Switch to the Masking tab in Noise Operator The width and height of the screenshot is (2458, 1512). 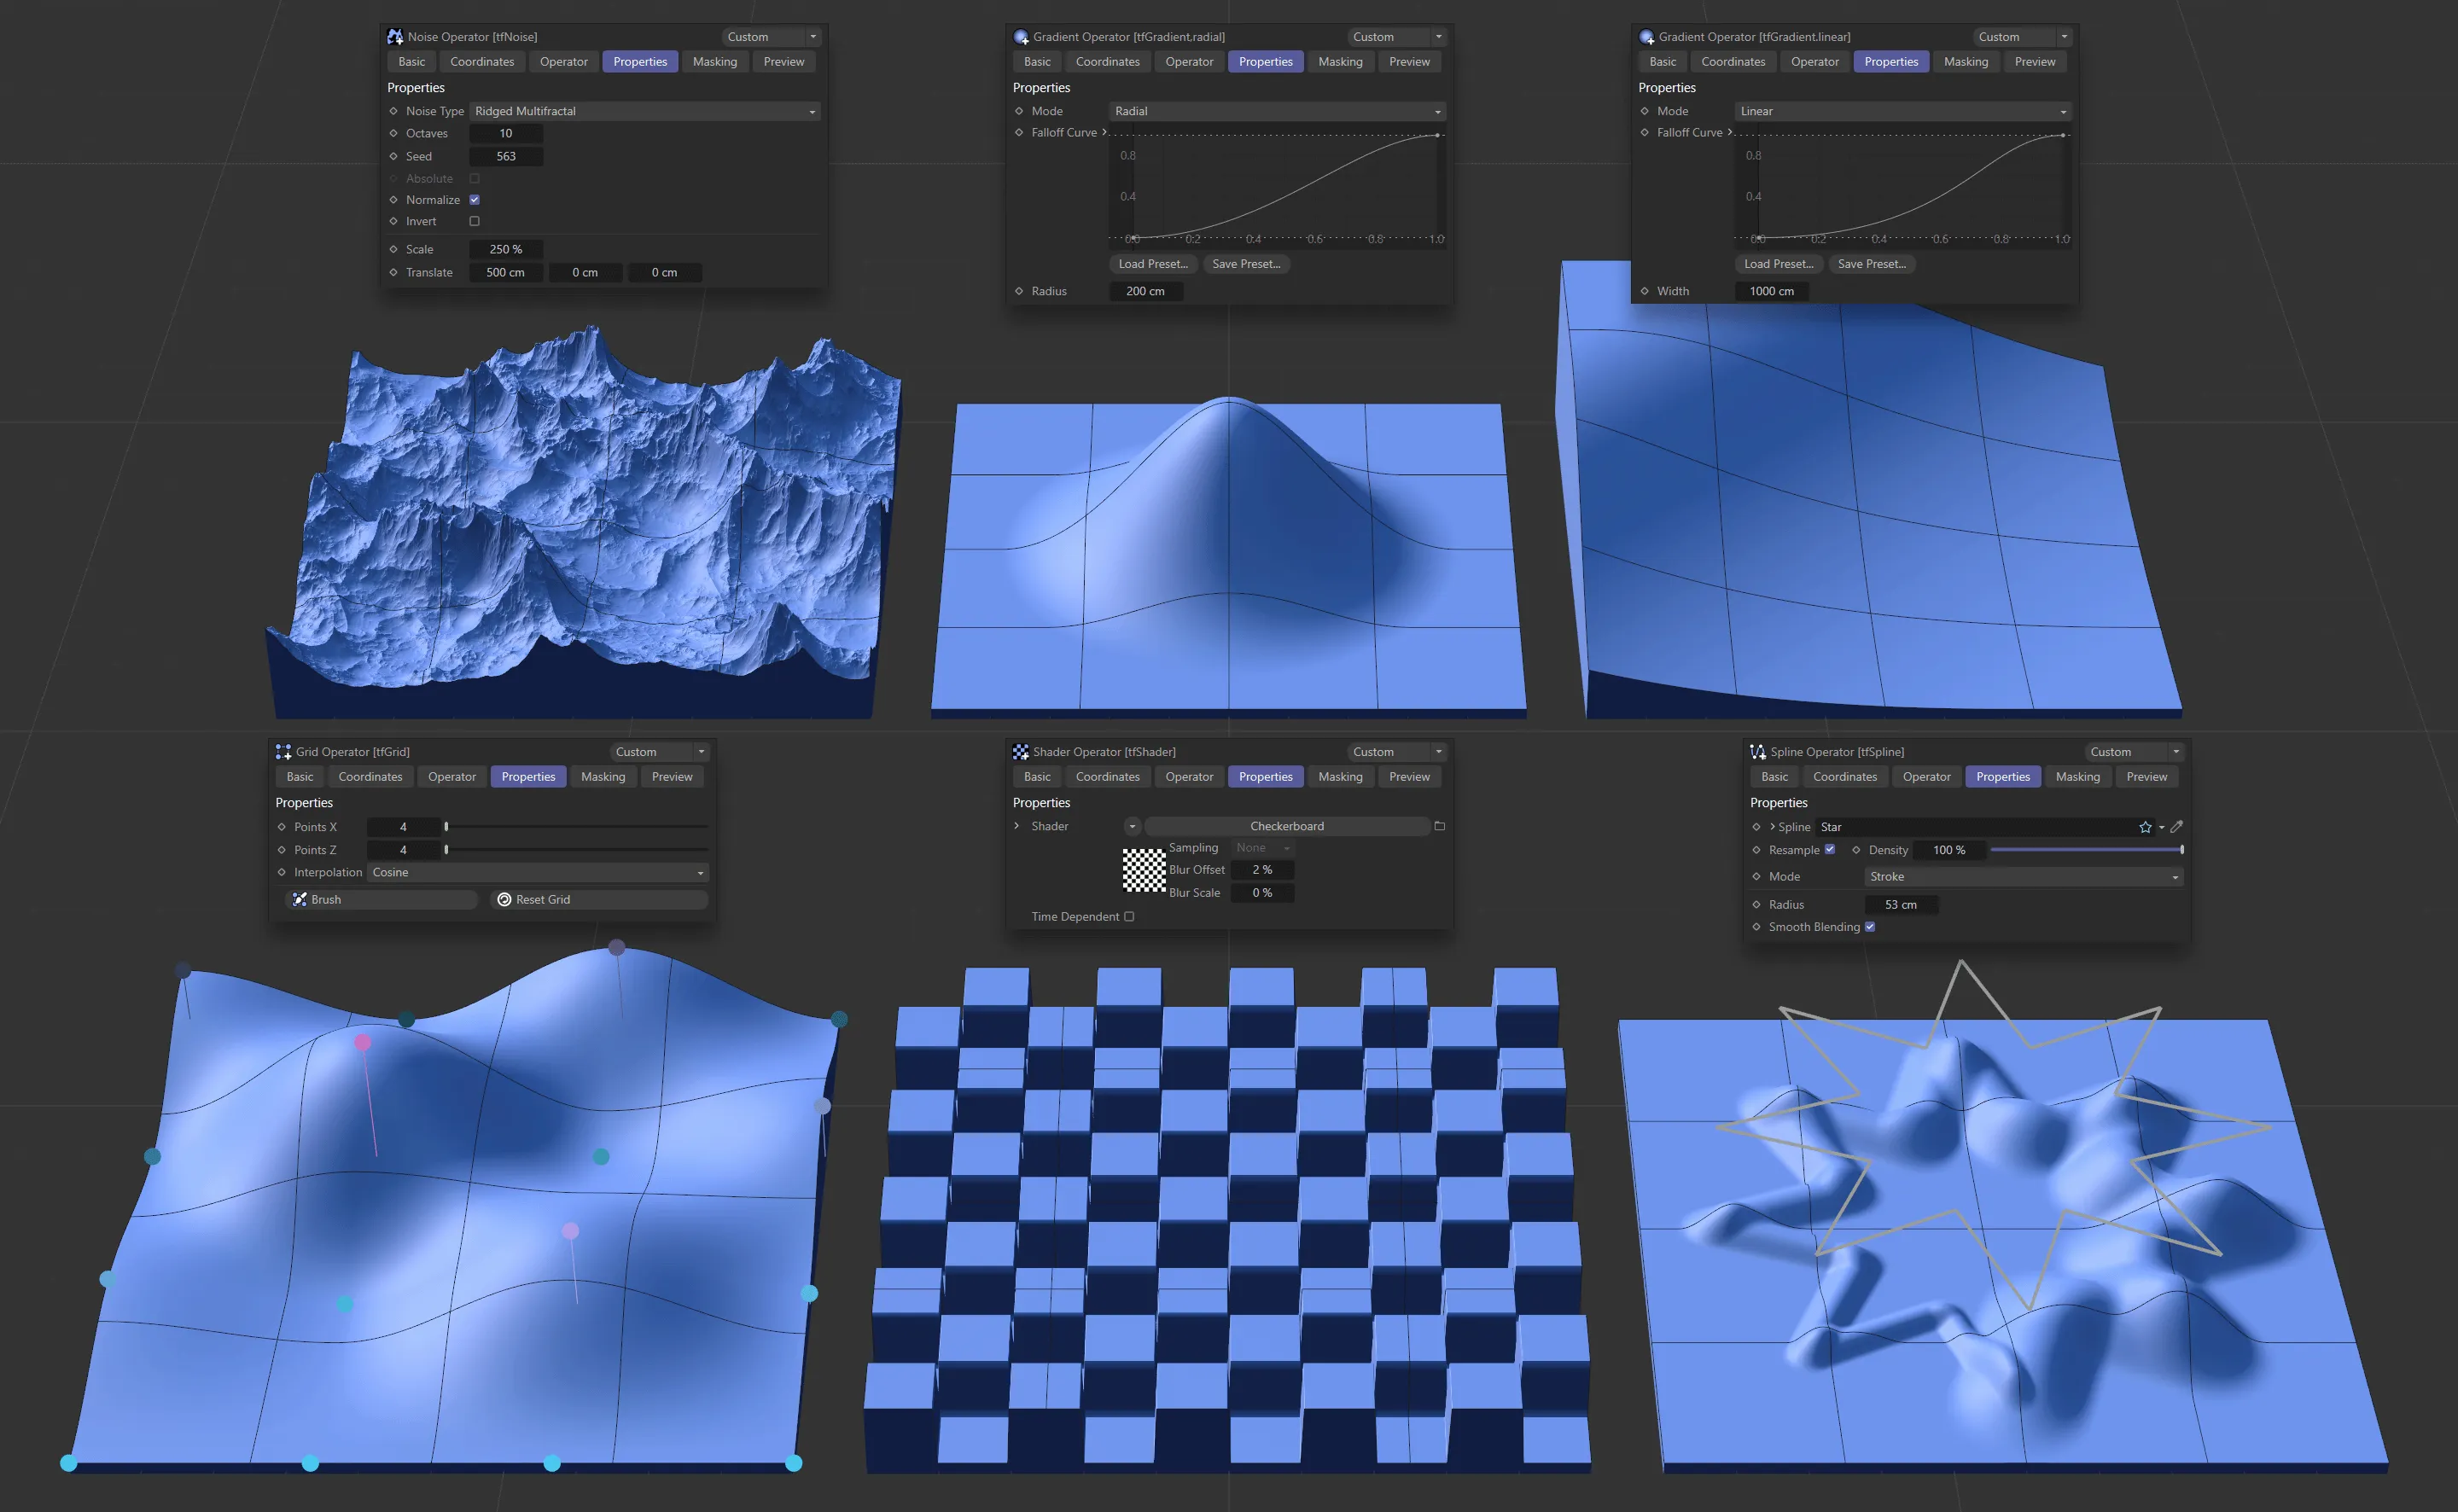[715, 61]
